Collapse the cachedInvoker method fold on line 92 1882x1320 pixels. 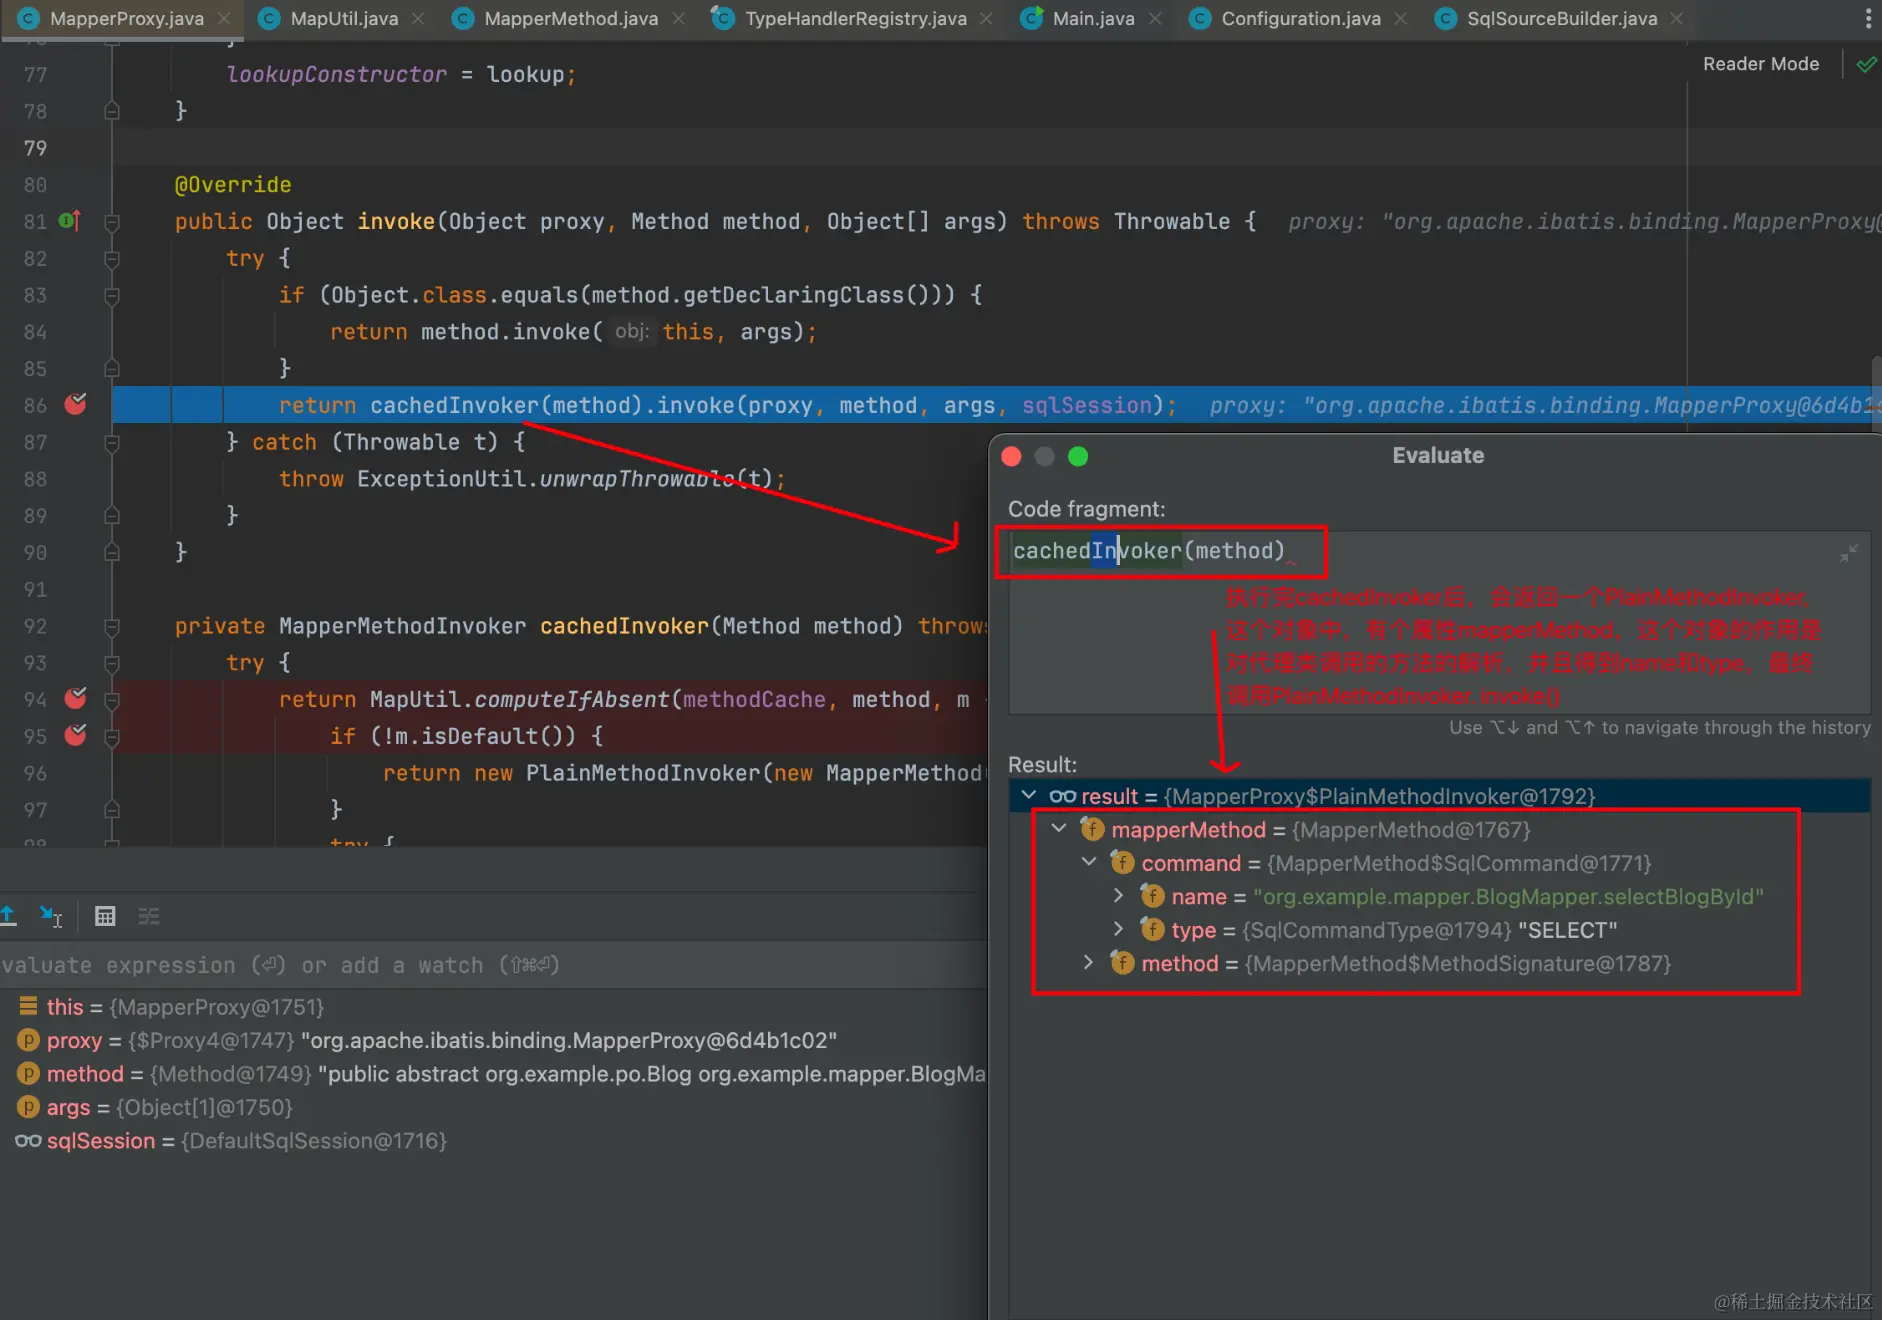tap(112, 627)
